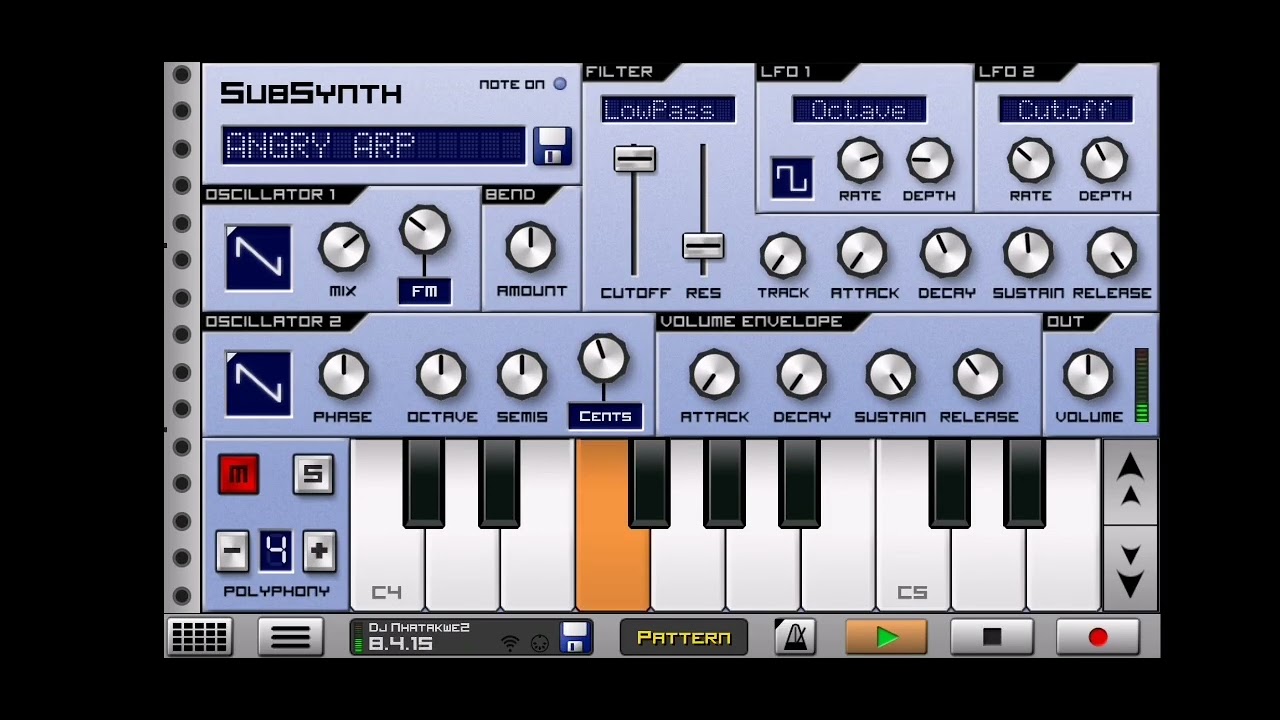This screenshot has width=1280, height=720.
Task: Click the filter Cutoff slider handle
Action: [x=634, y=159]
